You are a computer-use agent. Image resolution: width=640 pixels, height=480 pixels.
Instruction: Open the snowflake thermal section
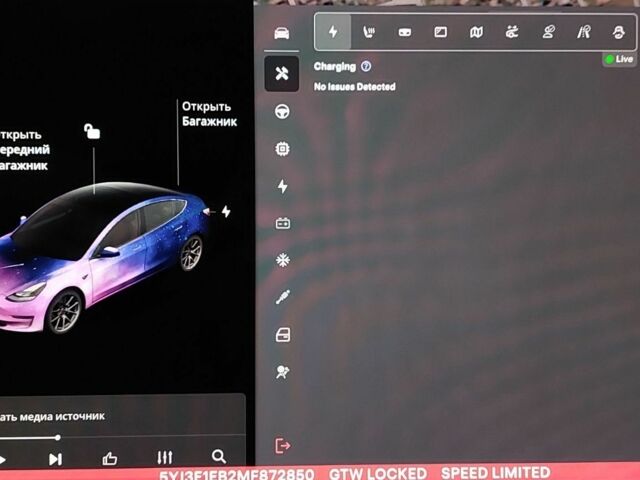tap(282, 260)
